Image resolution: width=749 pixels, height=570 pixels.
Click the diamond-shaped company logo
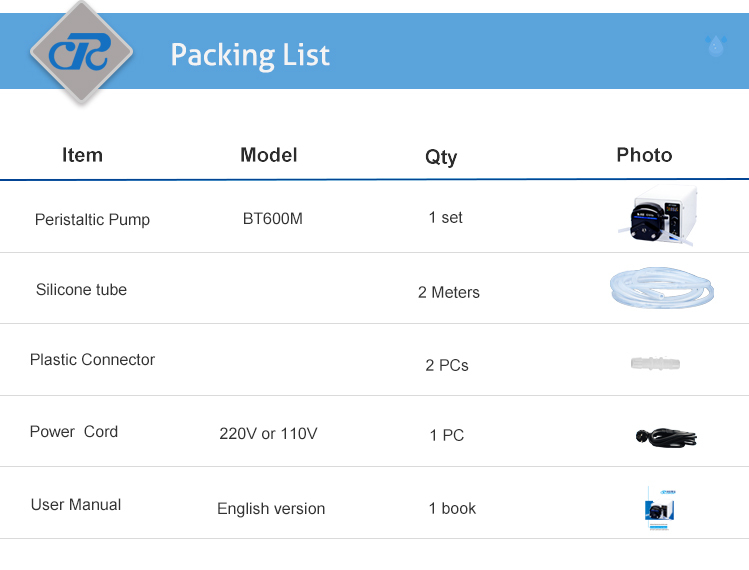click(81, 52)
